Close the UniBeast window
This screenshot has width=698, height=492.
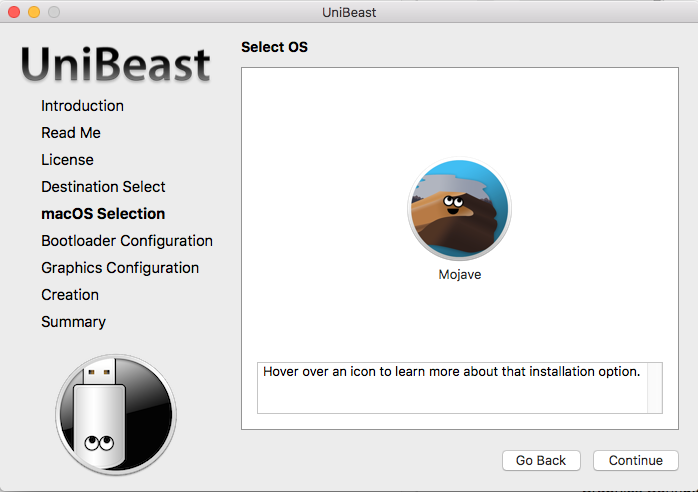click(14, 12)
